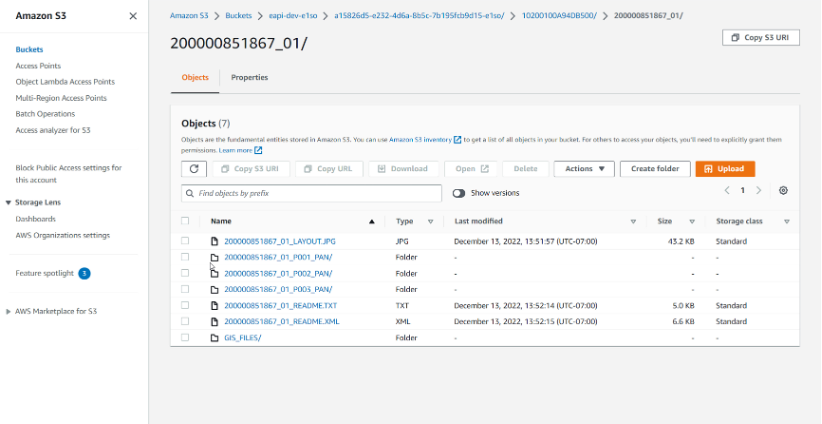This screenshot has width=822, height=424.
Task: Click the orange Upload button
Action: point(725,169)
